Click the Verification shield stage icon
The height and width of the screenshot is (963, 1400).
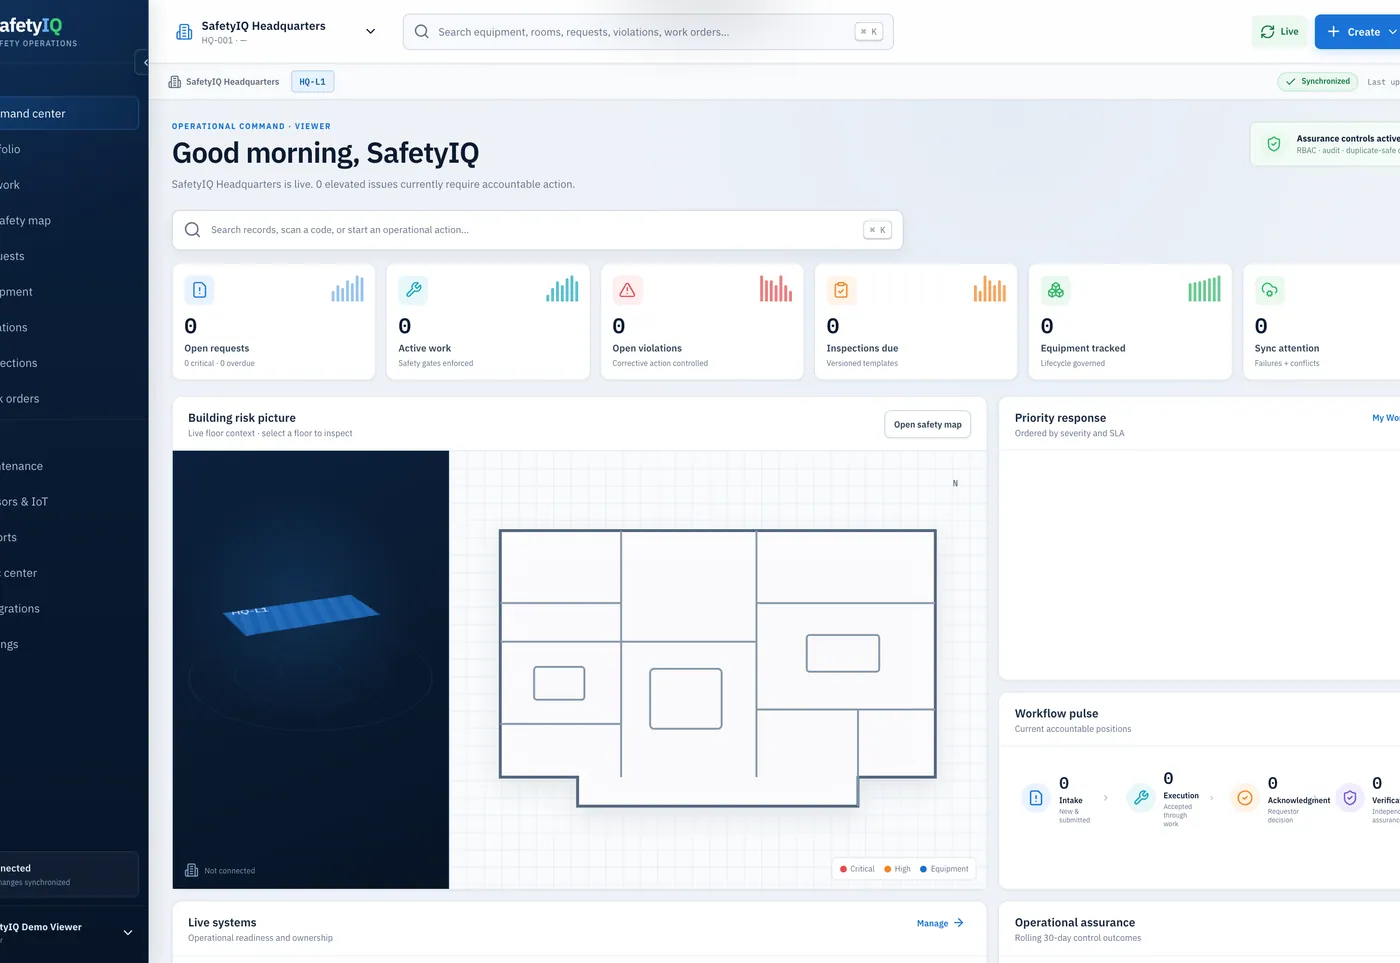click(1350, 798)
